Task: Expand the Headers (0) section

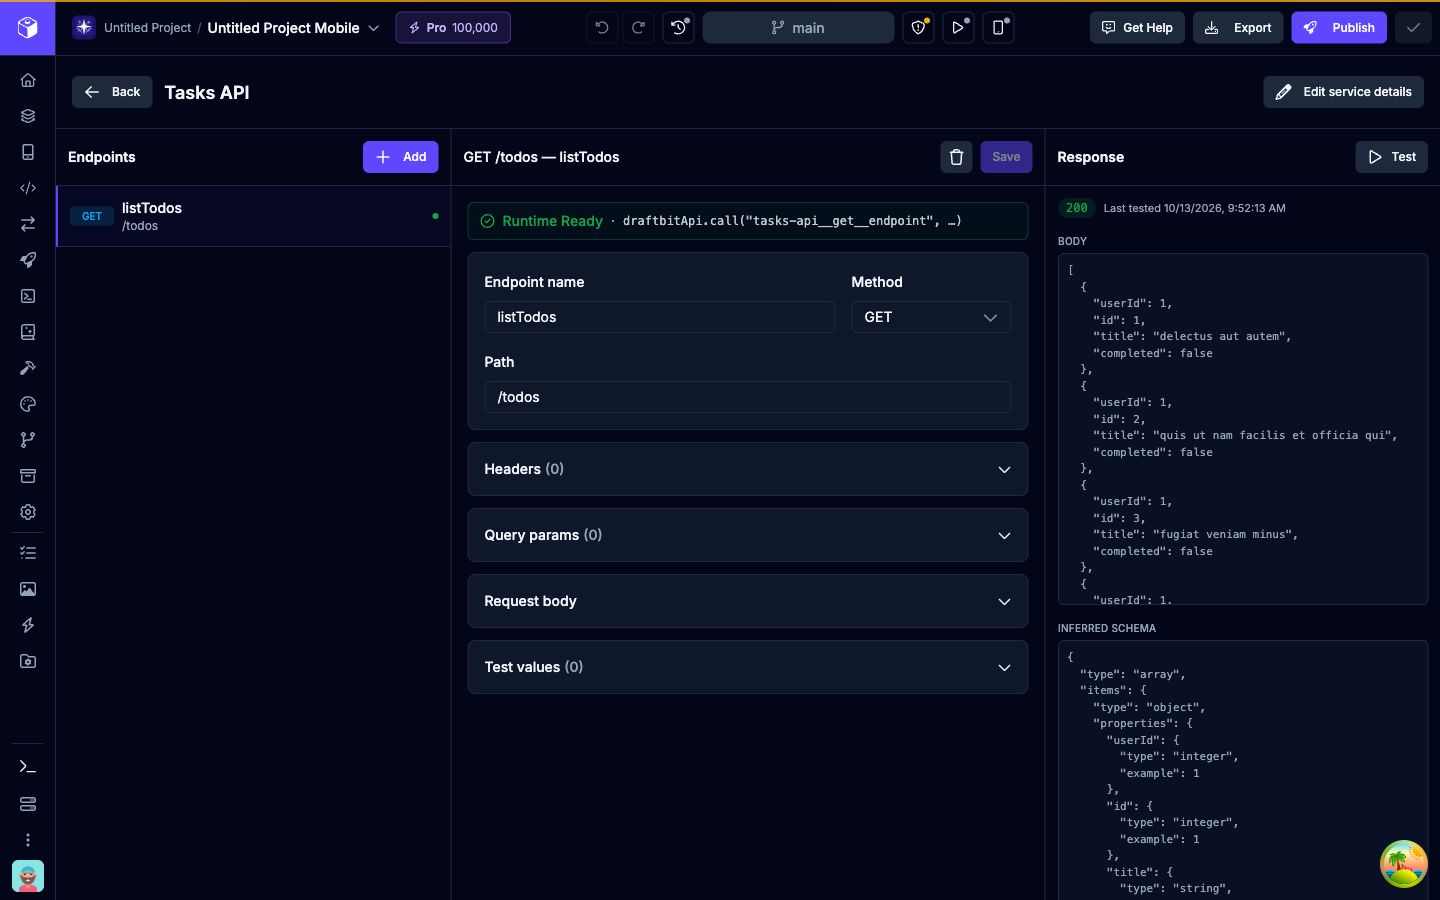Action: [x=748, y=469]
